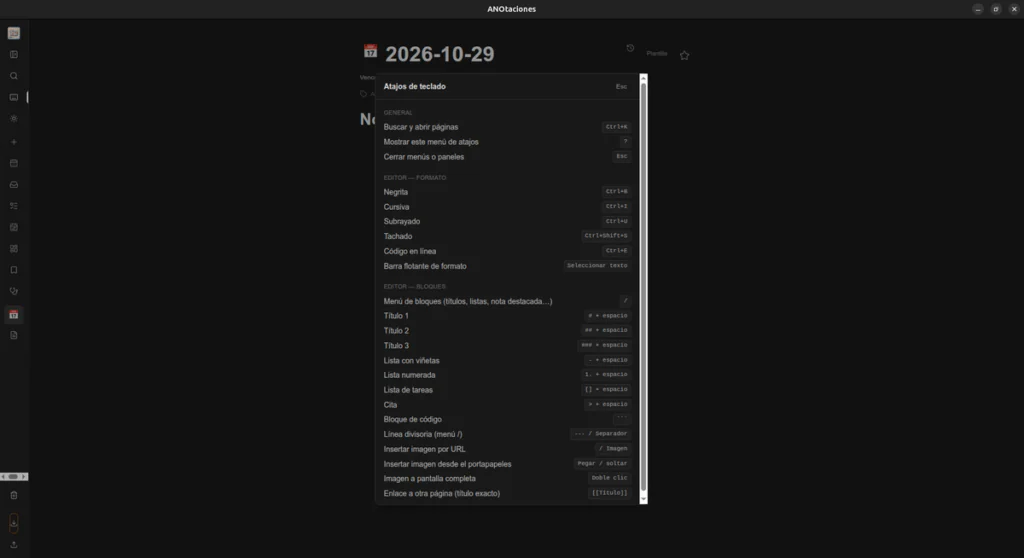
Task: Click the 'Título 1' label
Action: tap(396, 316)
